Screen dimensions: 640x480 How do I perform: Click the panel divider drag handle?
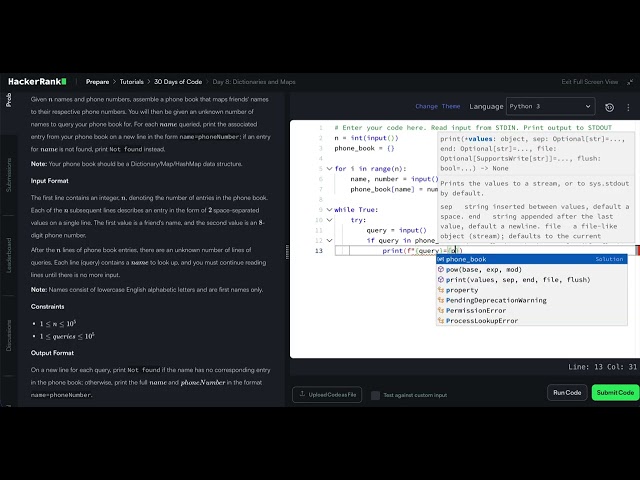(x=287, y=251)
